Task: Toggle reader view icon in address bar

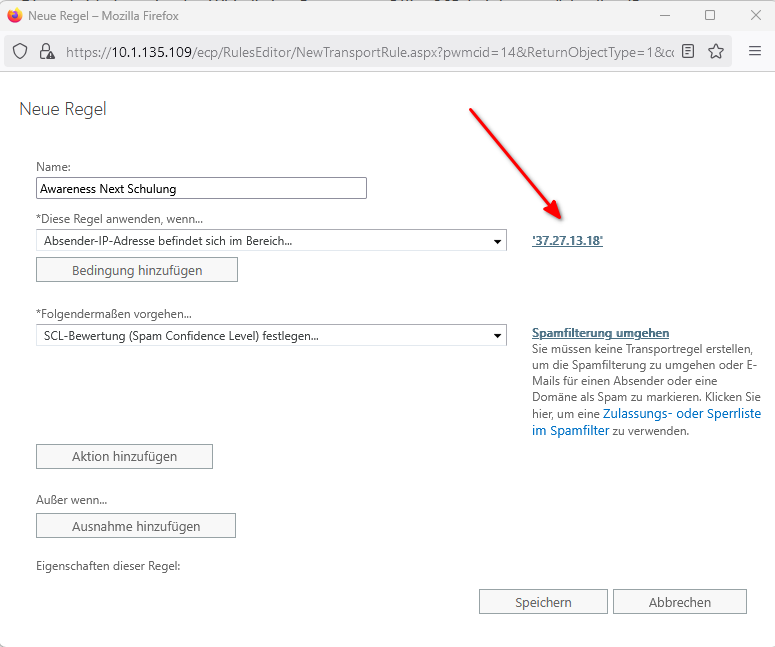Action: [x=688, y=51]
